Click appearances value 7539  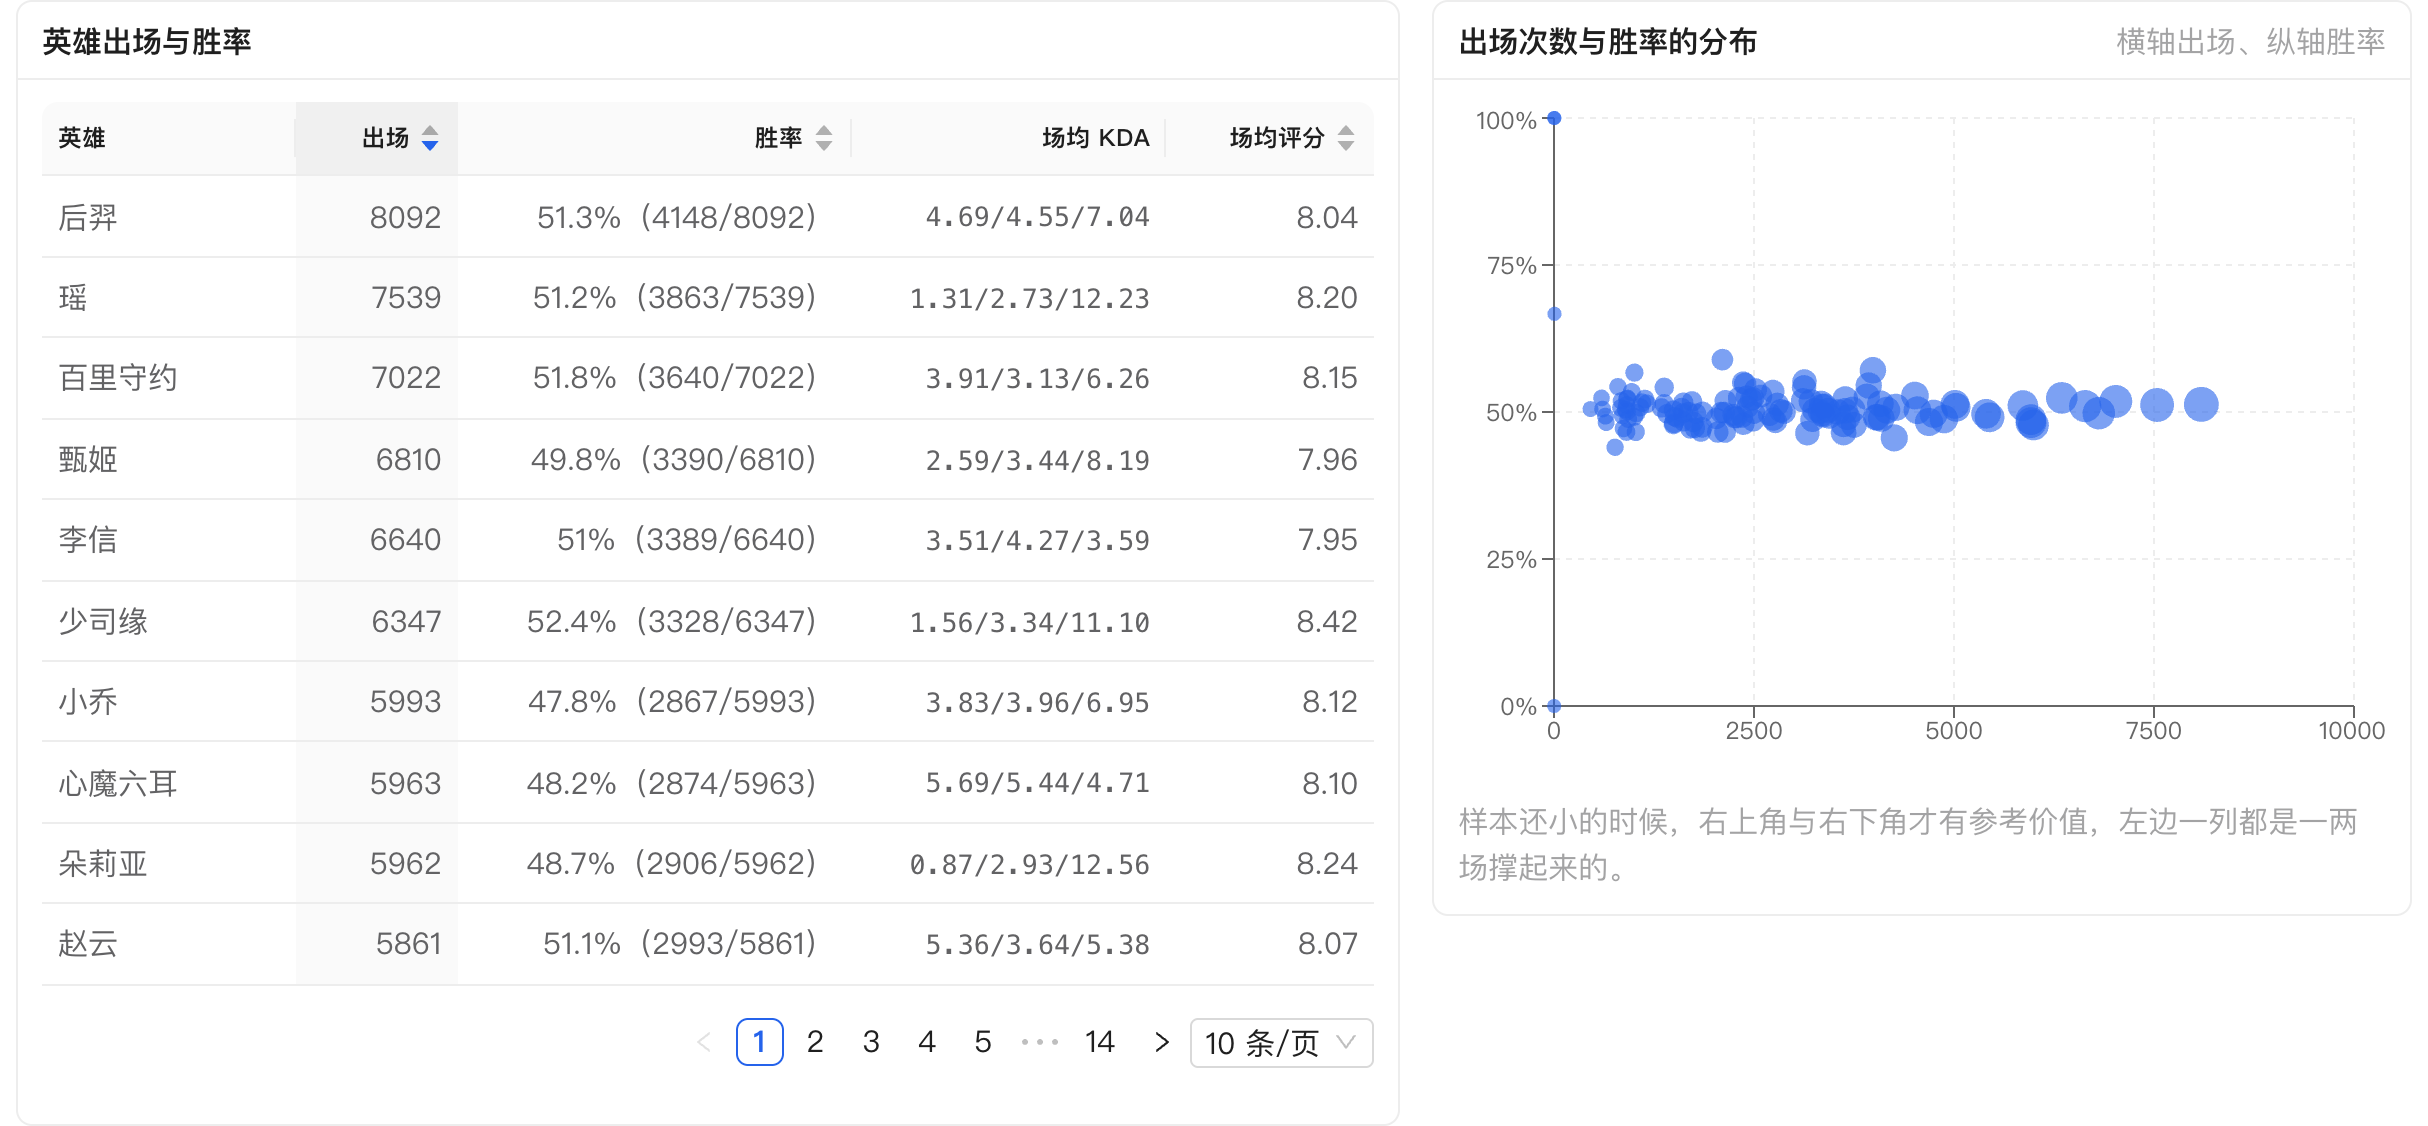tap(406, 298)
